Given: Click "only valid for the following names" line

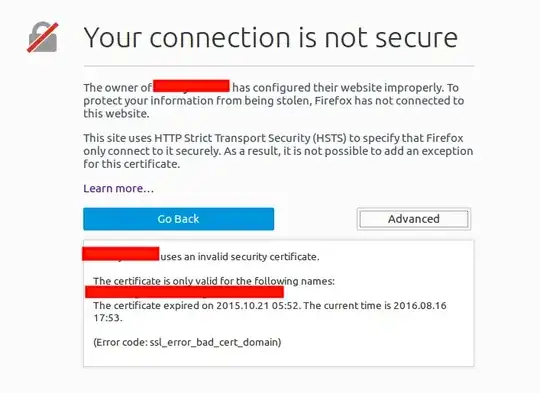Looking at the screenshot, I should (214, 281).
